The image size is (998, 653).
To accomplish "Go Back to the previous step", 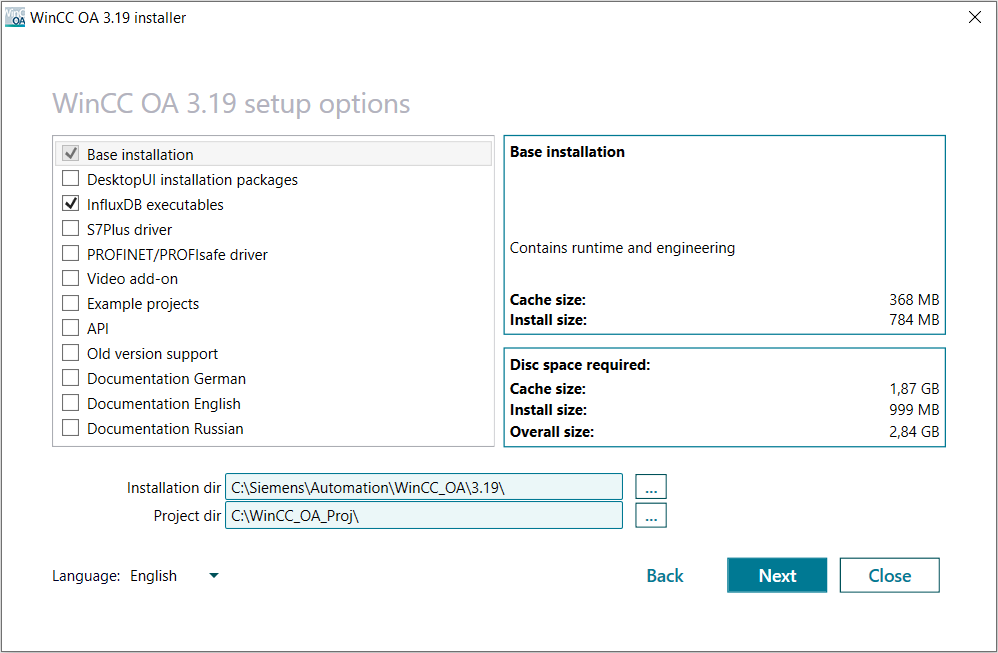I will pos(665,576).
